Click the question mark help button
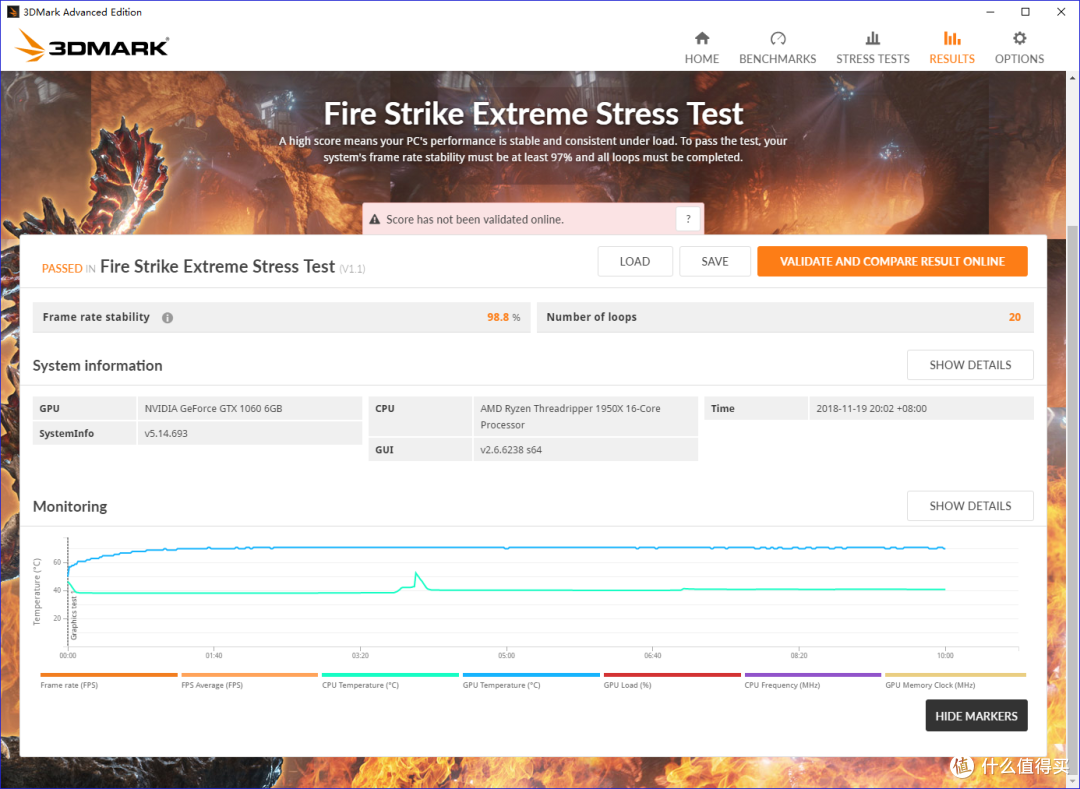Viewport: 1080px width, 789px height. tap(688, 219)
